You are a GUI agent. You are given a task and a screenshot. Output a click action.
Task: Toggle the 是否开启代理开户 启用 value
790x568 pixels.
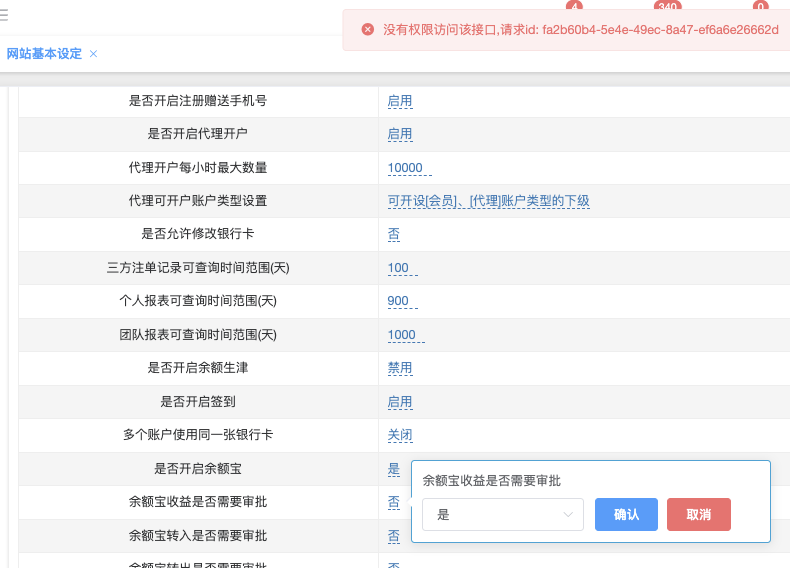400,134
